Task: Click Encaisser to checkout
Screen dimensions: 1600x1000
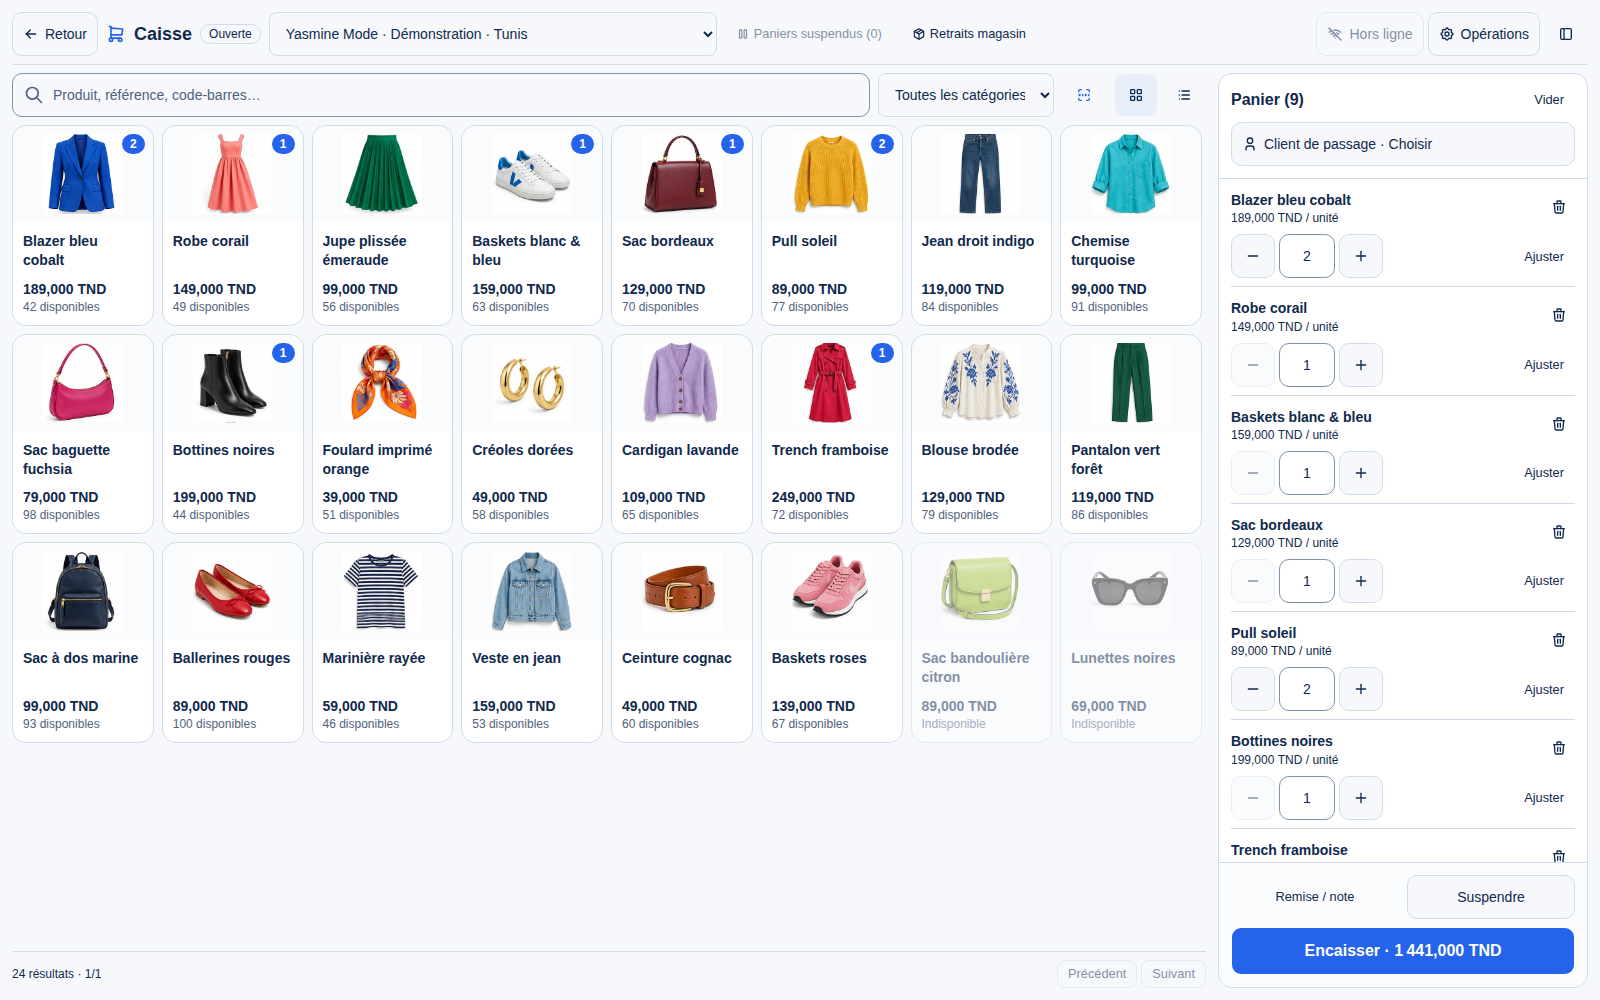Action: click(x=1403, y=951)
